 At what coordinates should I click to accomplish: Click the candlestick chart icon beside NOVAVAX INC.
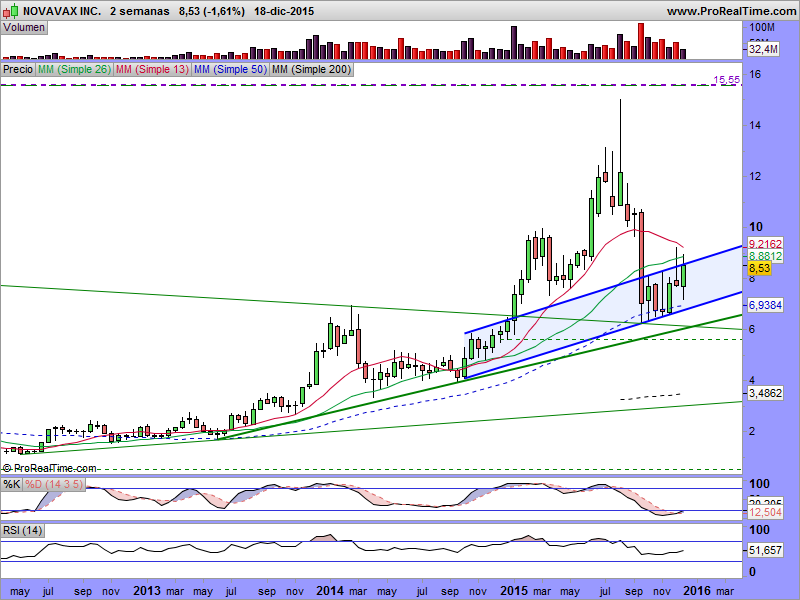(11, 10)
